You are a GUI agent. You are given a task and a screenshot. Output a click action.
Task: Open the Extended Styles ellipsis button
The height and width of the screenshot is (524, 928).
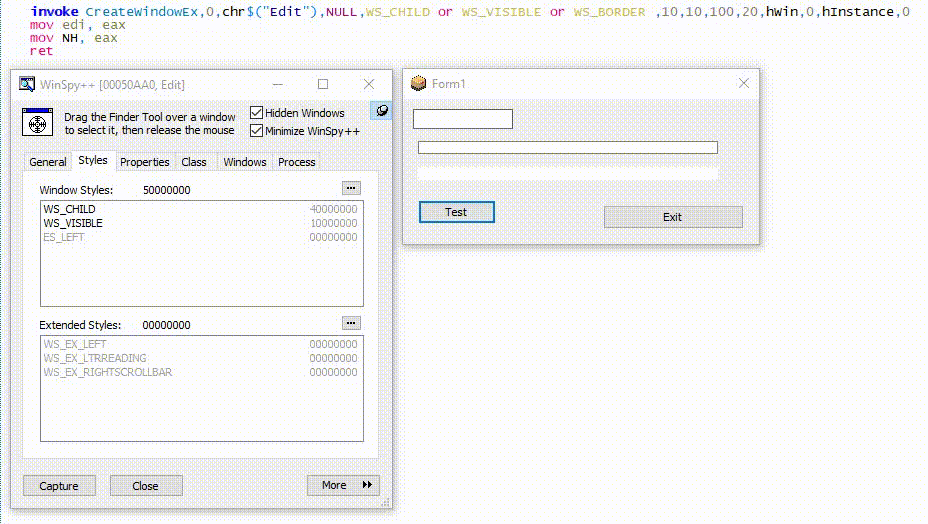(350, 323)
